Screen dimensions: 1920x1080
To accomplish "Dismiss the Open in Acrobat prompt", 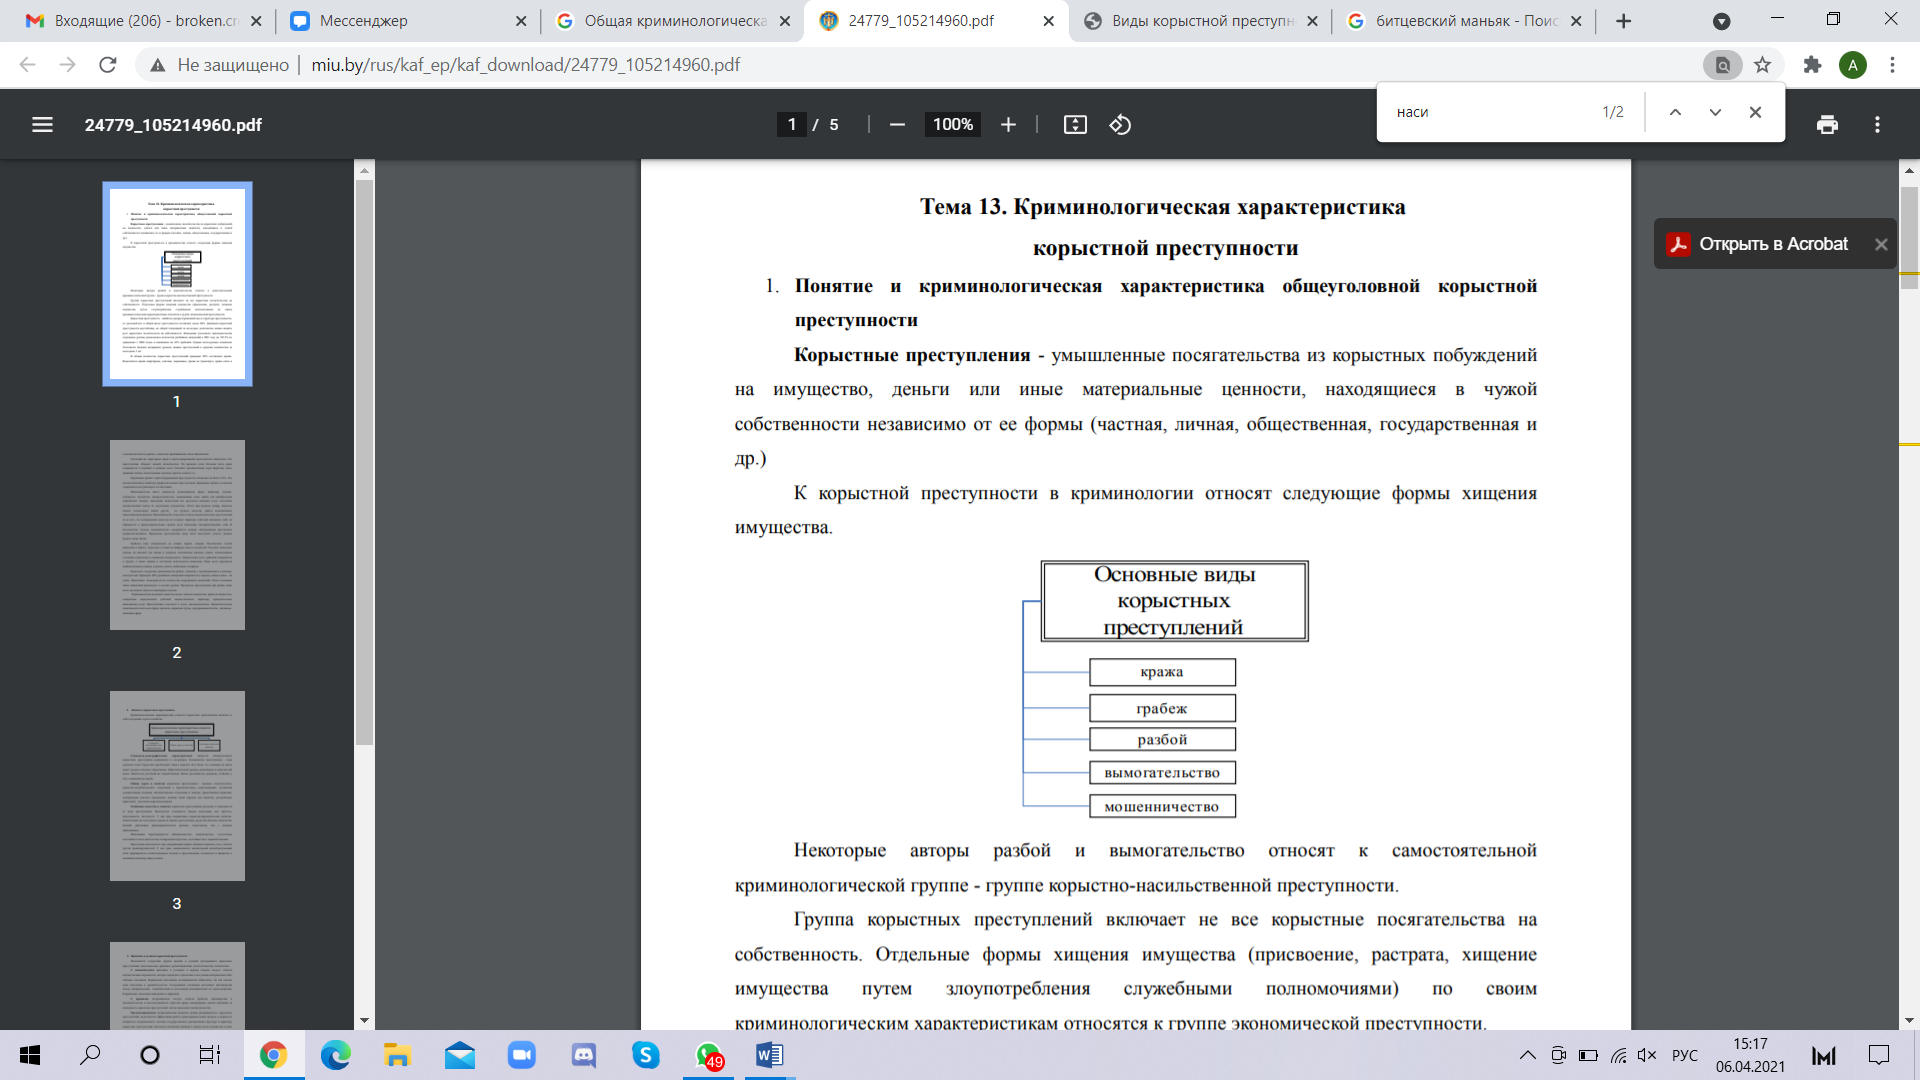I will (1881, 244).
